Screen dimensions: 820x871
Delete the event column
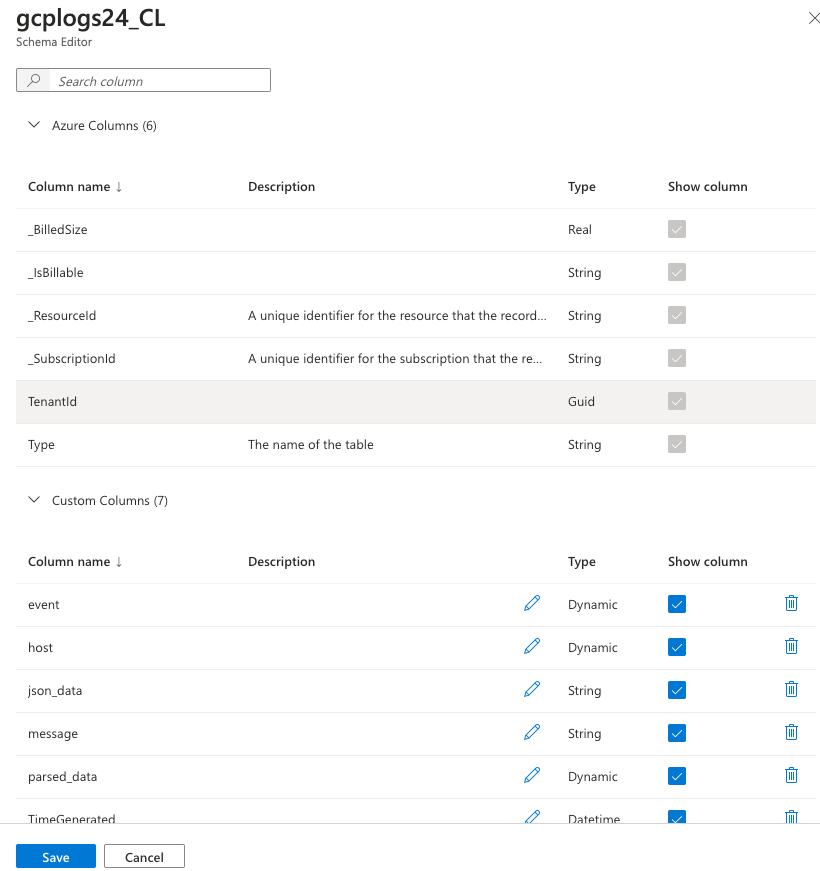click(791, 603)
